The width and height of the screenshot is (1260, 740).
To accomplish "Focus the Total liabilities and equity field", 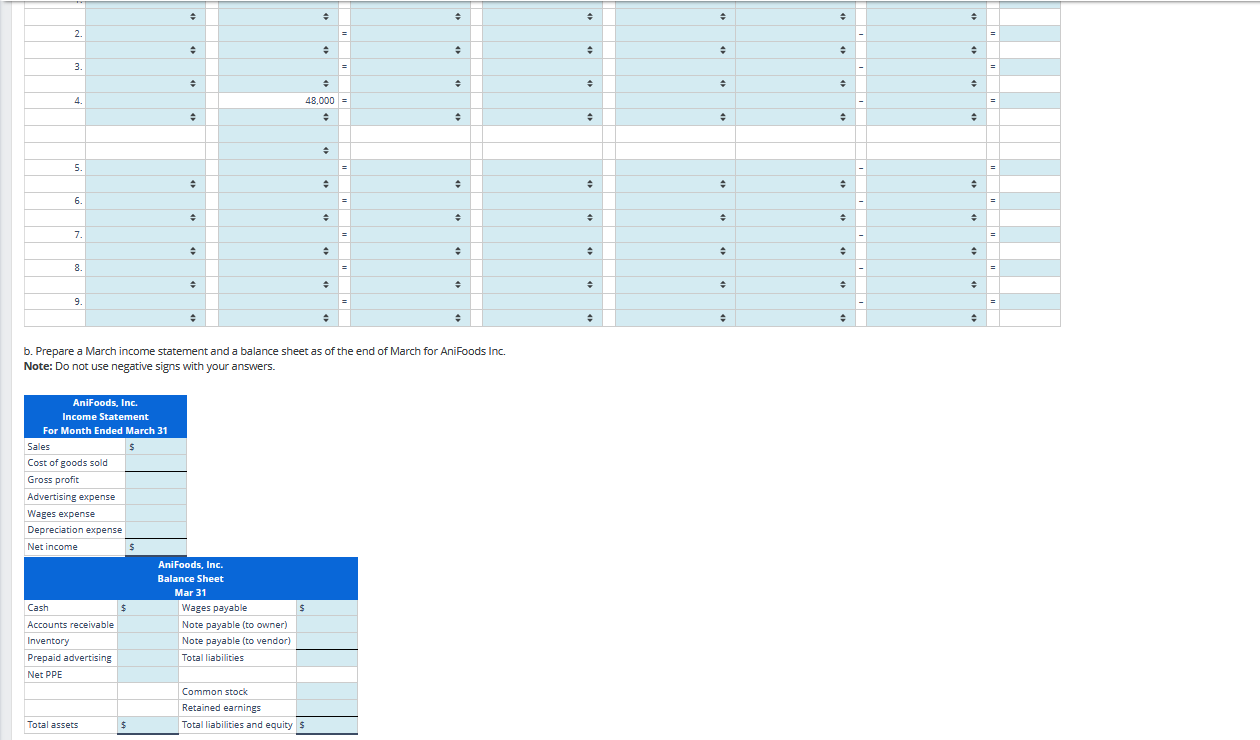I will coord(326,725).
